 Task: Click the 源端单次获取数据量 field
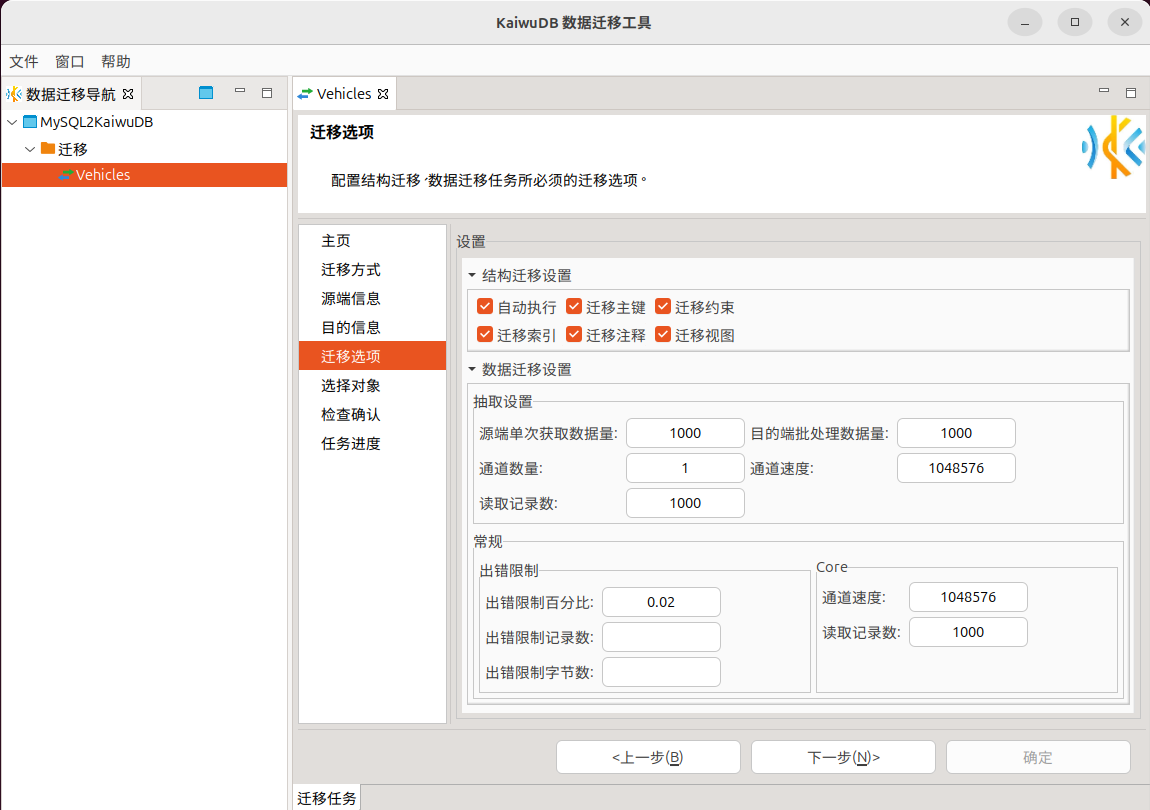(685, 433)
